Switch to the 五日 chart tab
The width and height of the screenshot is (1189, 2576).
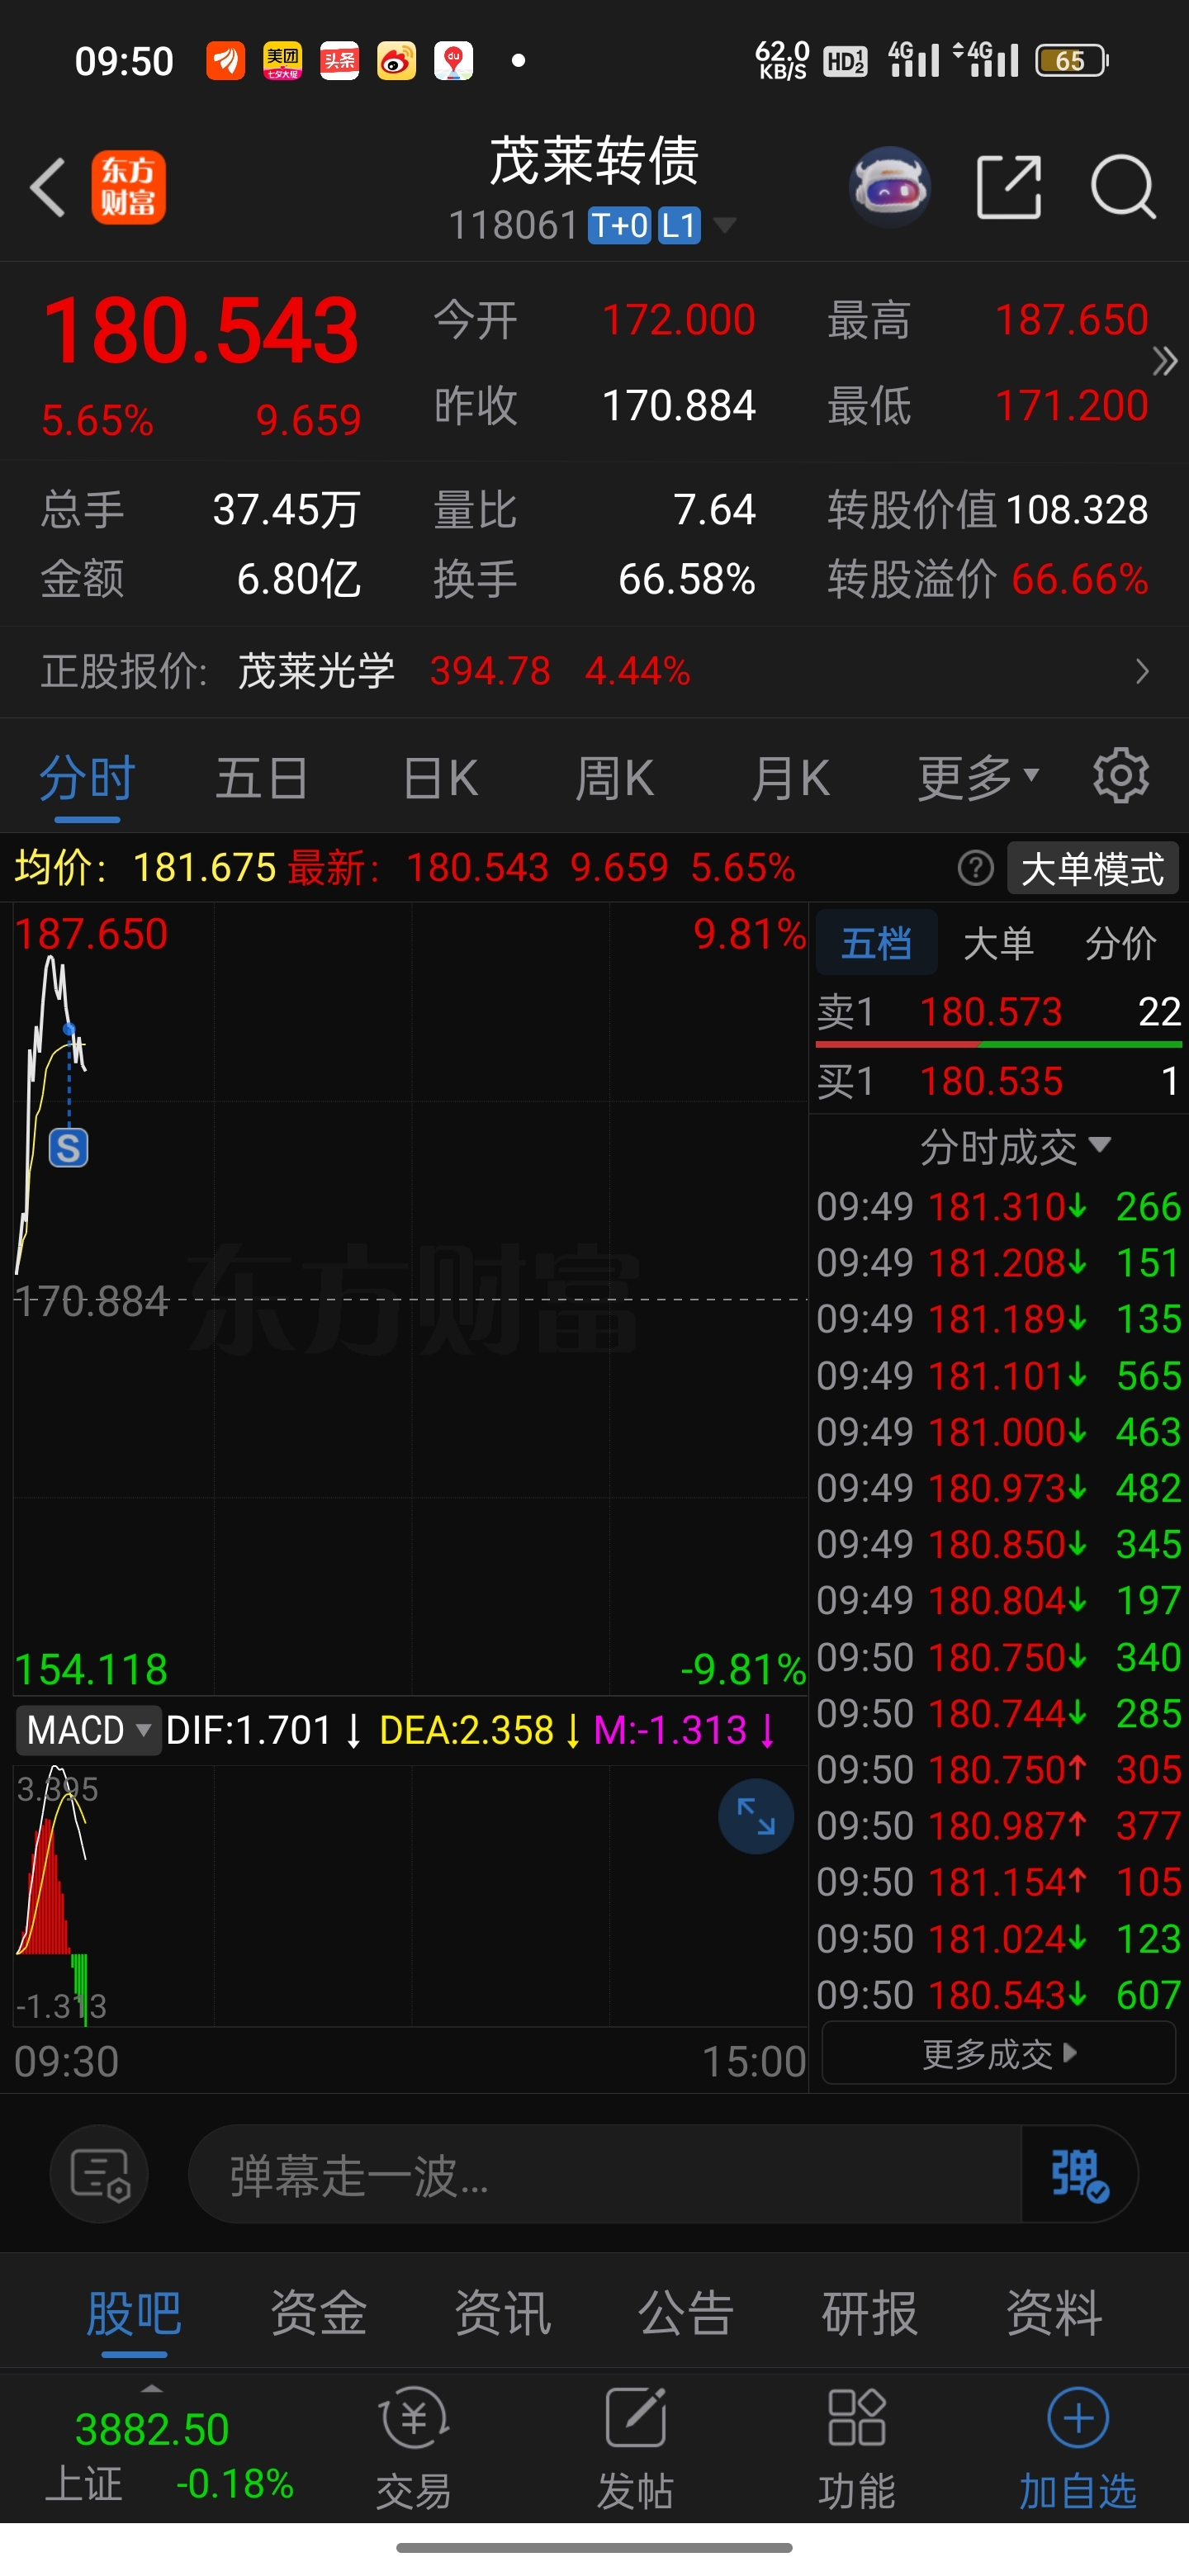(x=262, y=778)
